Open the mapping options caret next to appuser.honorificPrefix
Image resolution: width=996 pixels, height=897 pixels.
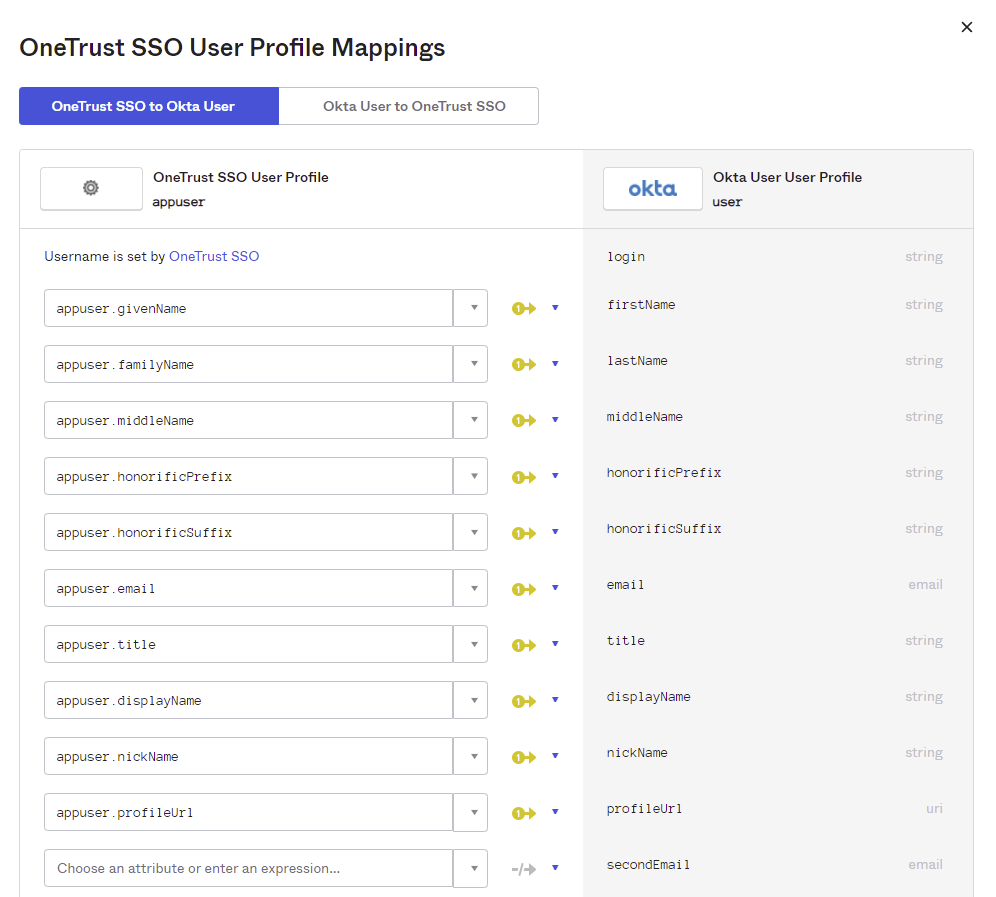[555, 477]
